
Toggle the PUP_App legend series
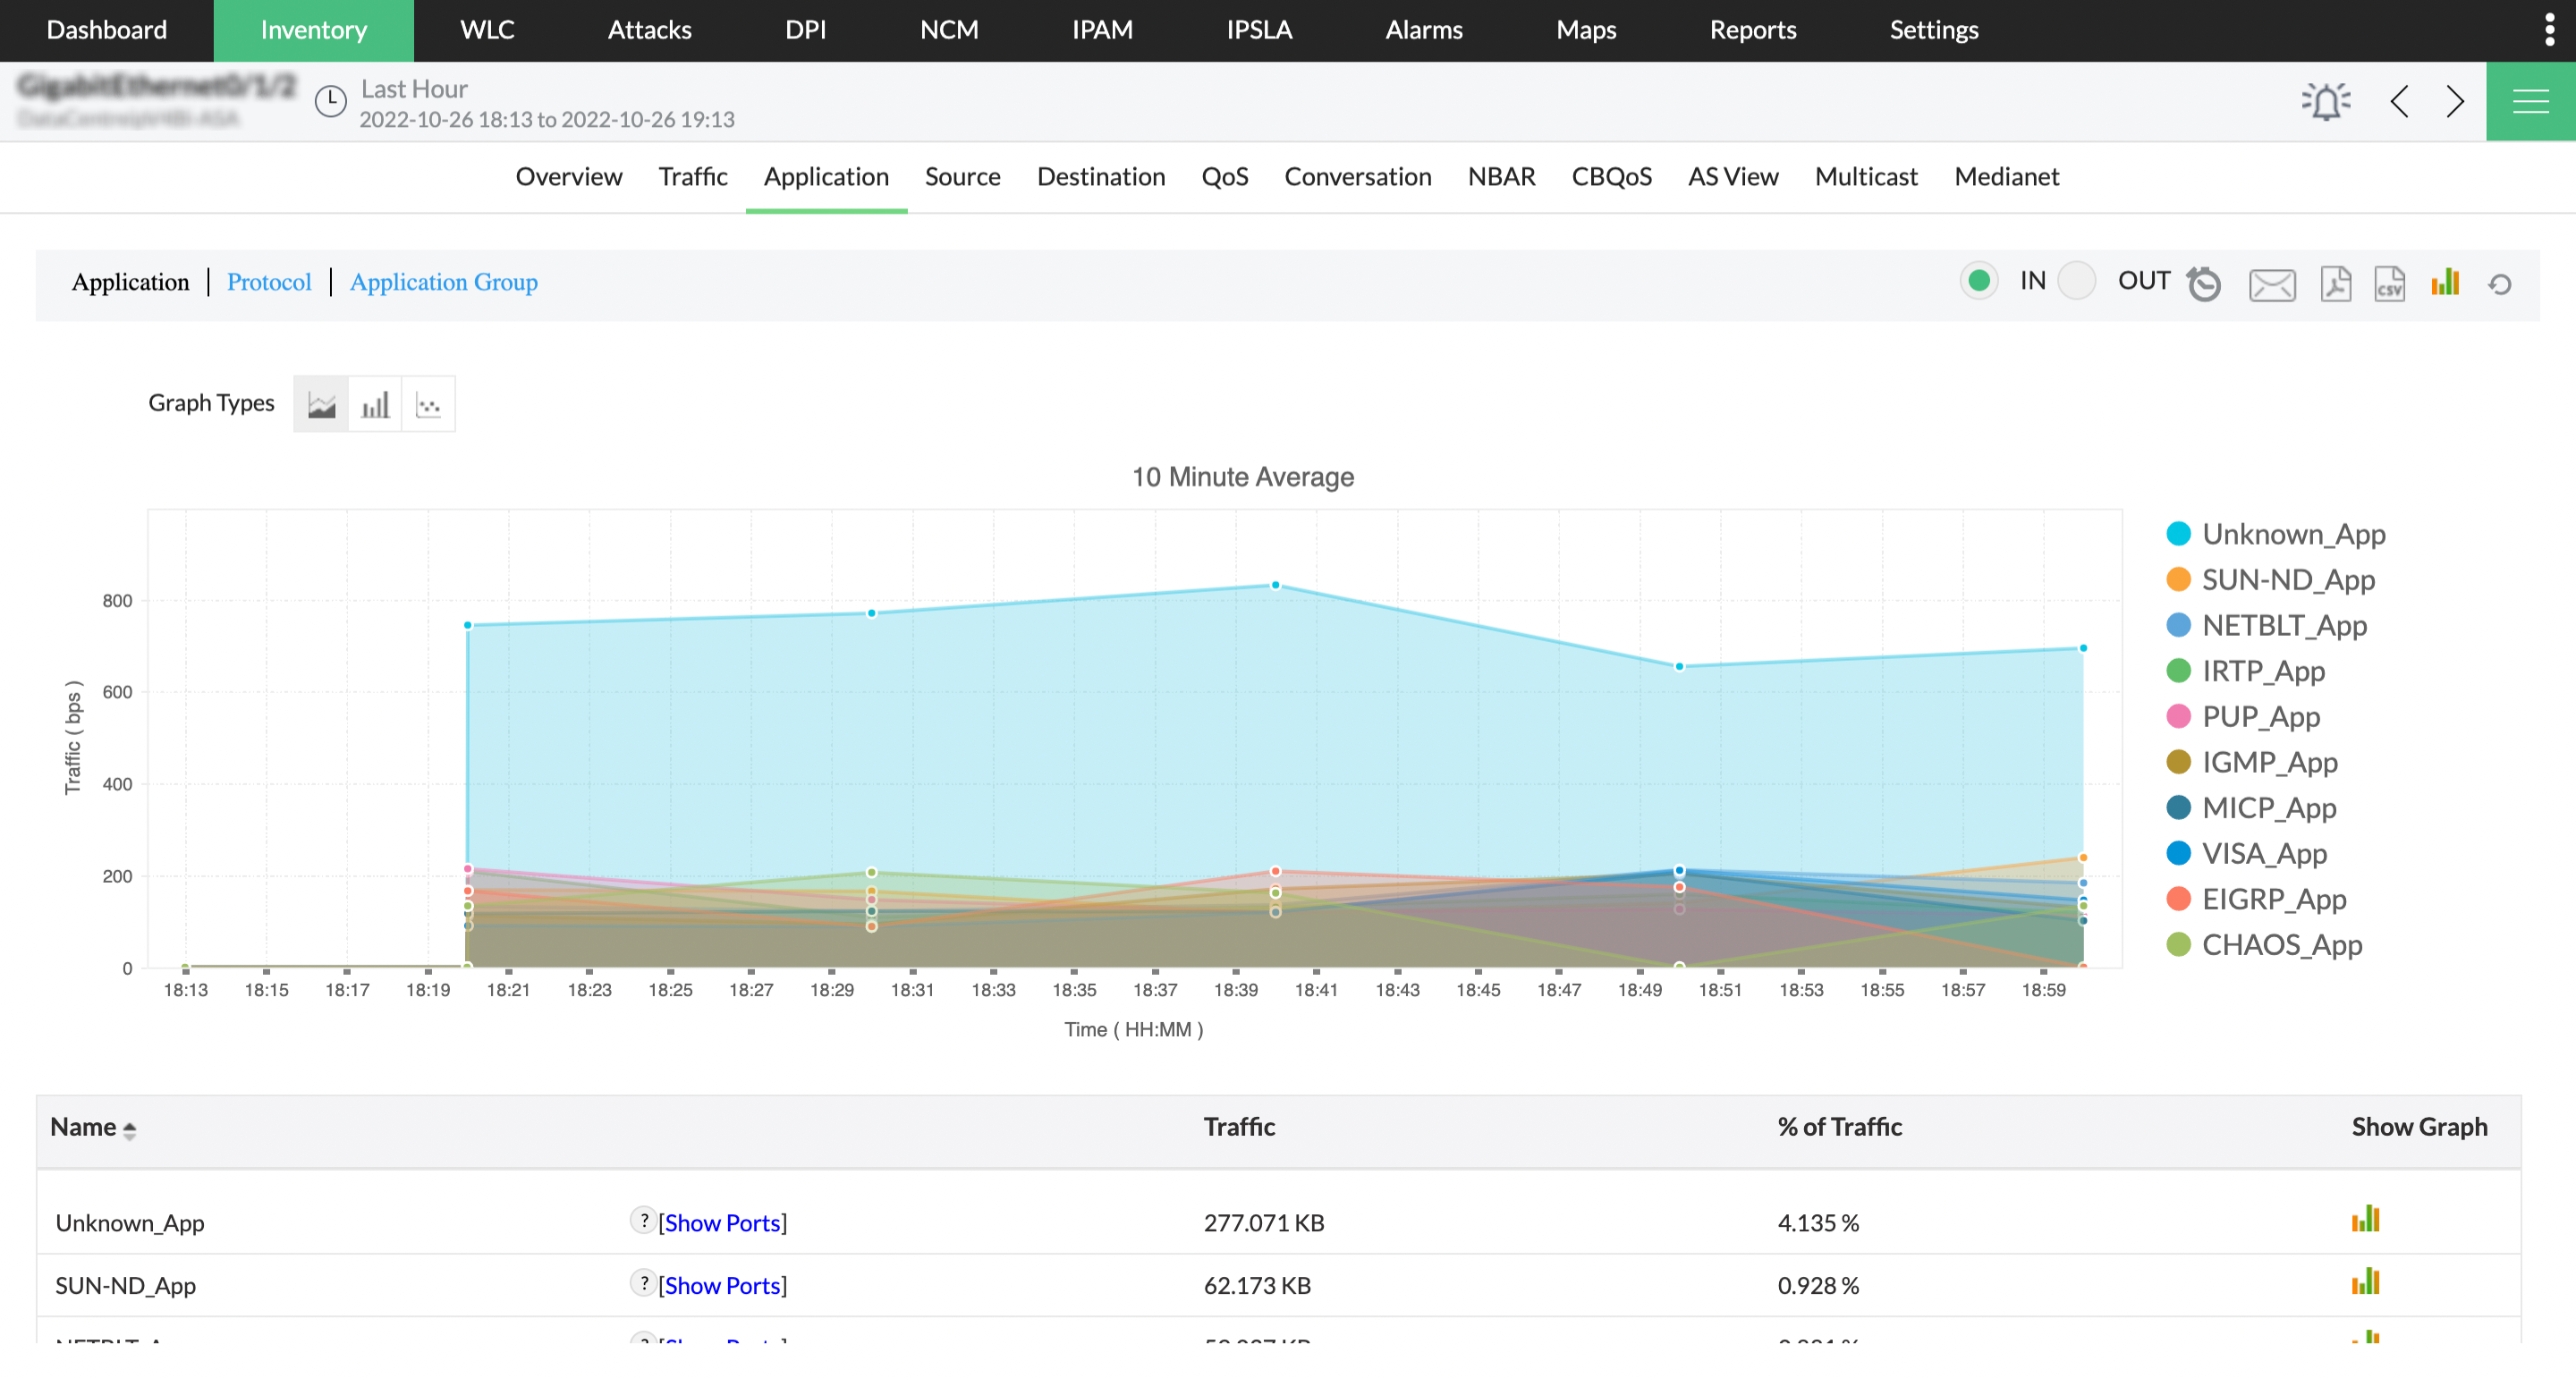coord(2260,716)
